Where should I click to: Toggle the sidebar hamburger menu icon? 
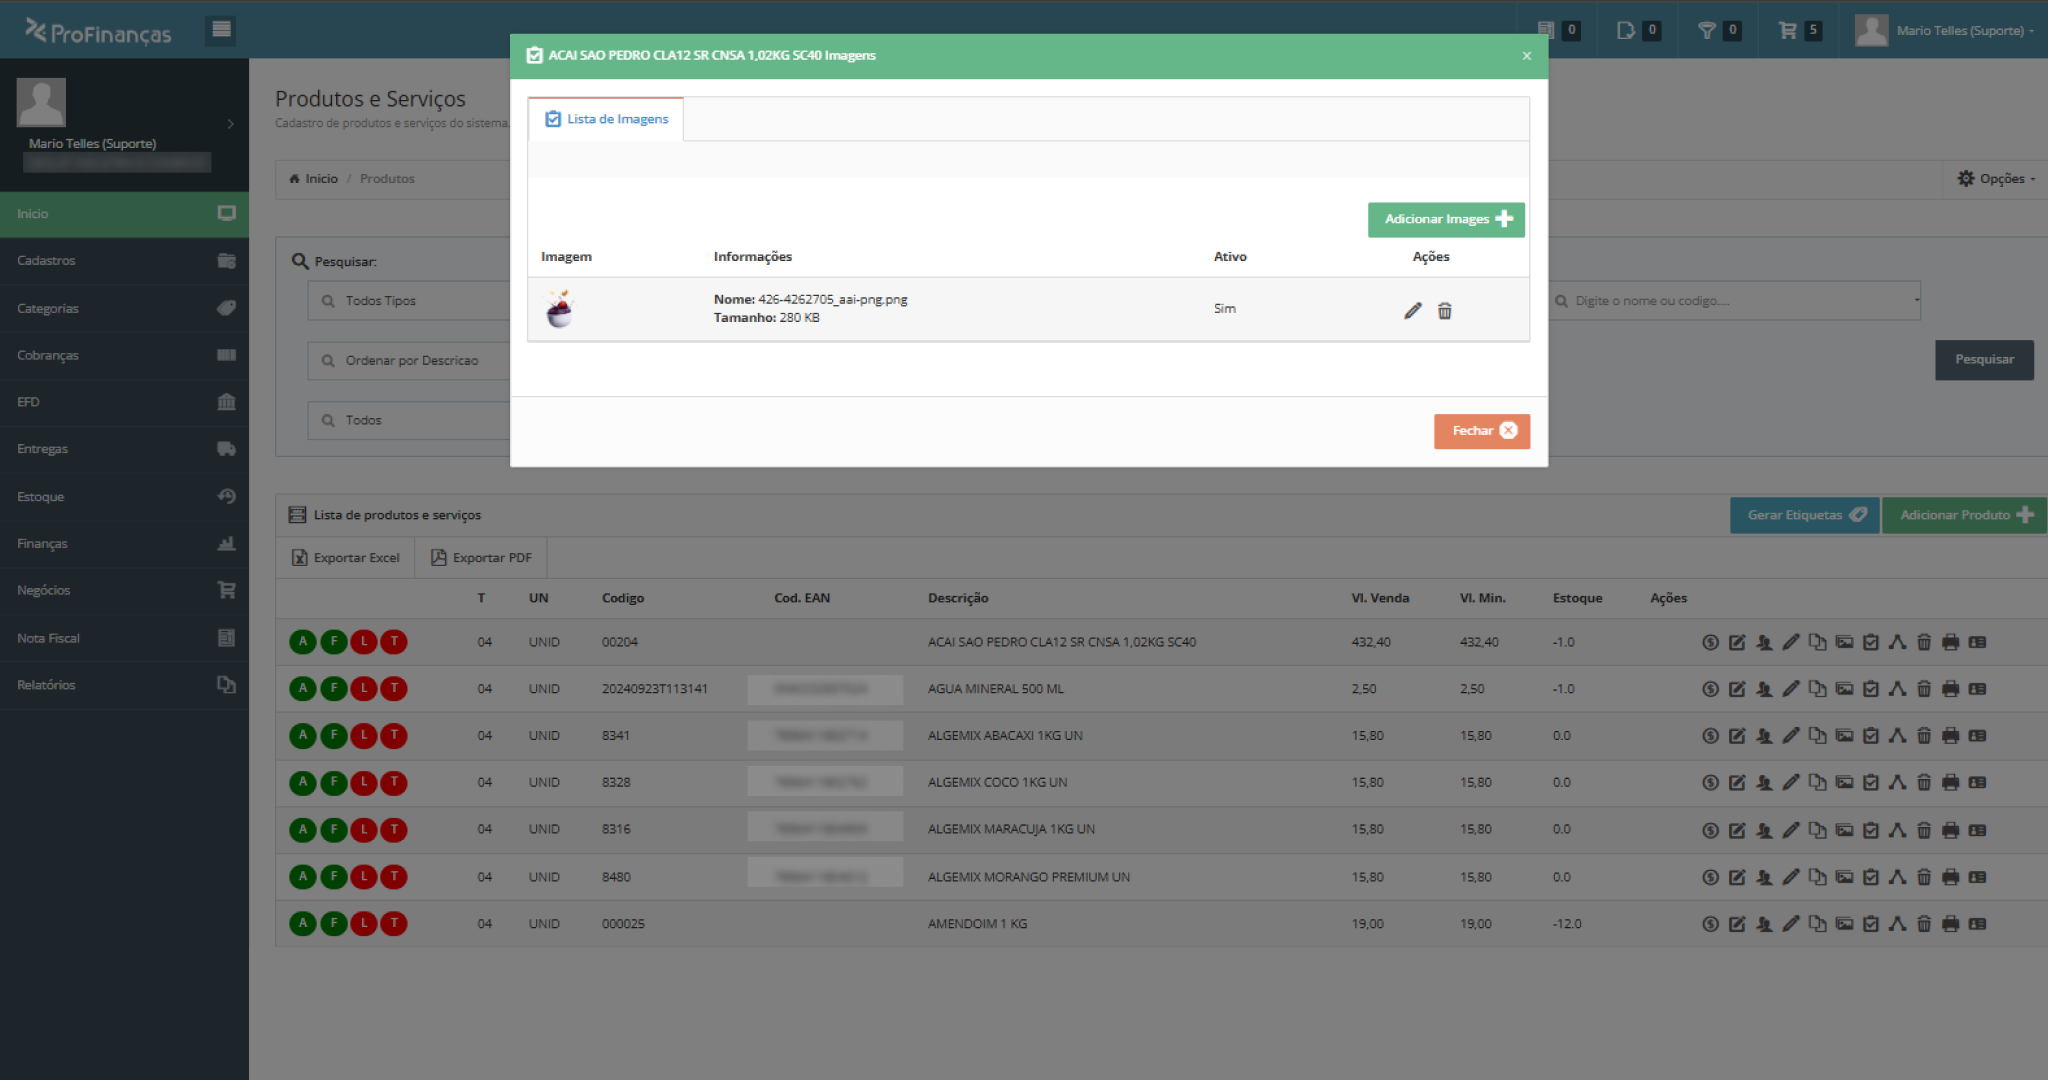point(221,30)
